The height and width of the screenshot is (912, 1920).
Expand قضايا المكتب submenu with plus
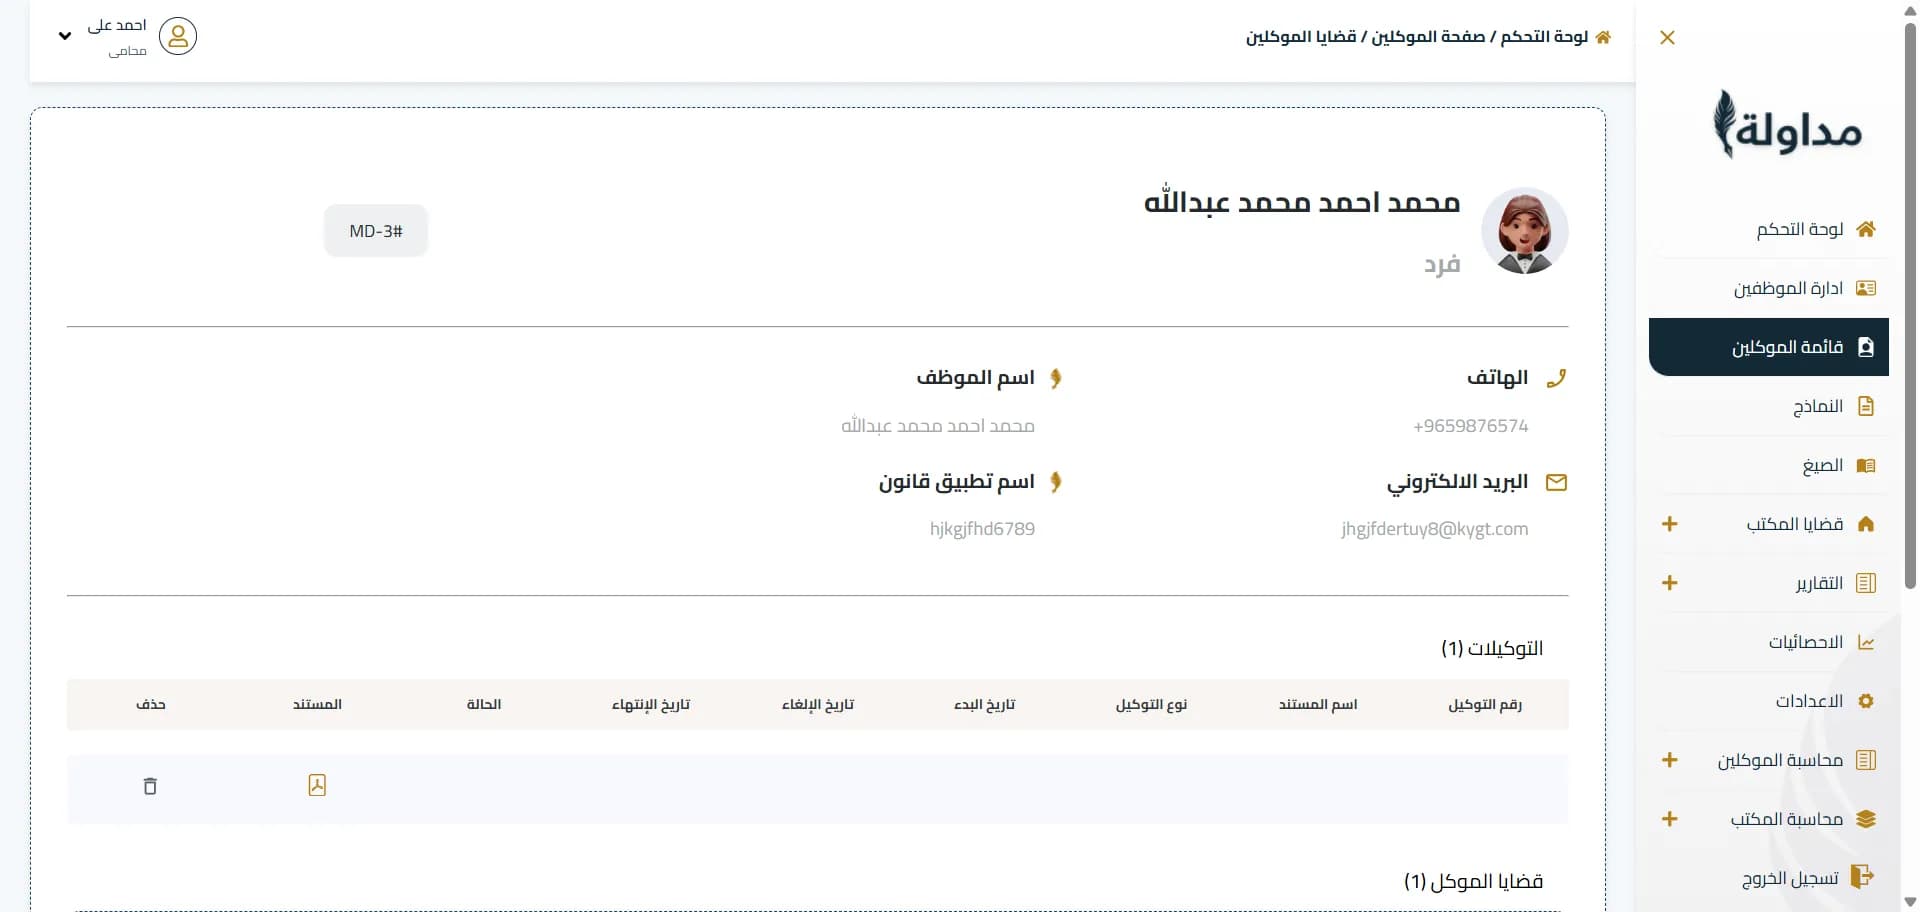(x=1669, y=524)
